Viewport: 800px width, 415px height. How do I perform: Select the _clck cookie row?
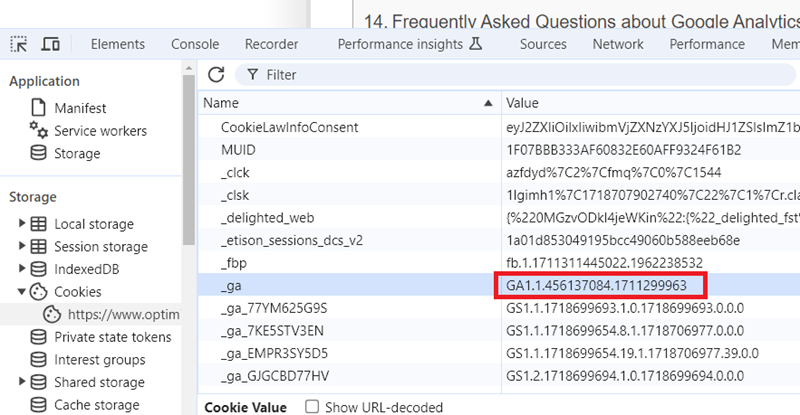[499, 173]
